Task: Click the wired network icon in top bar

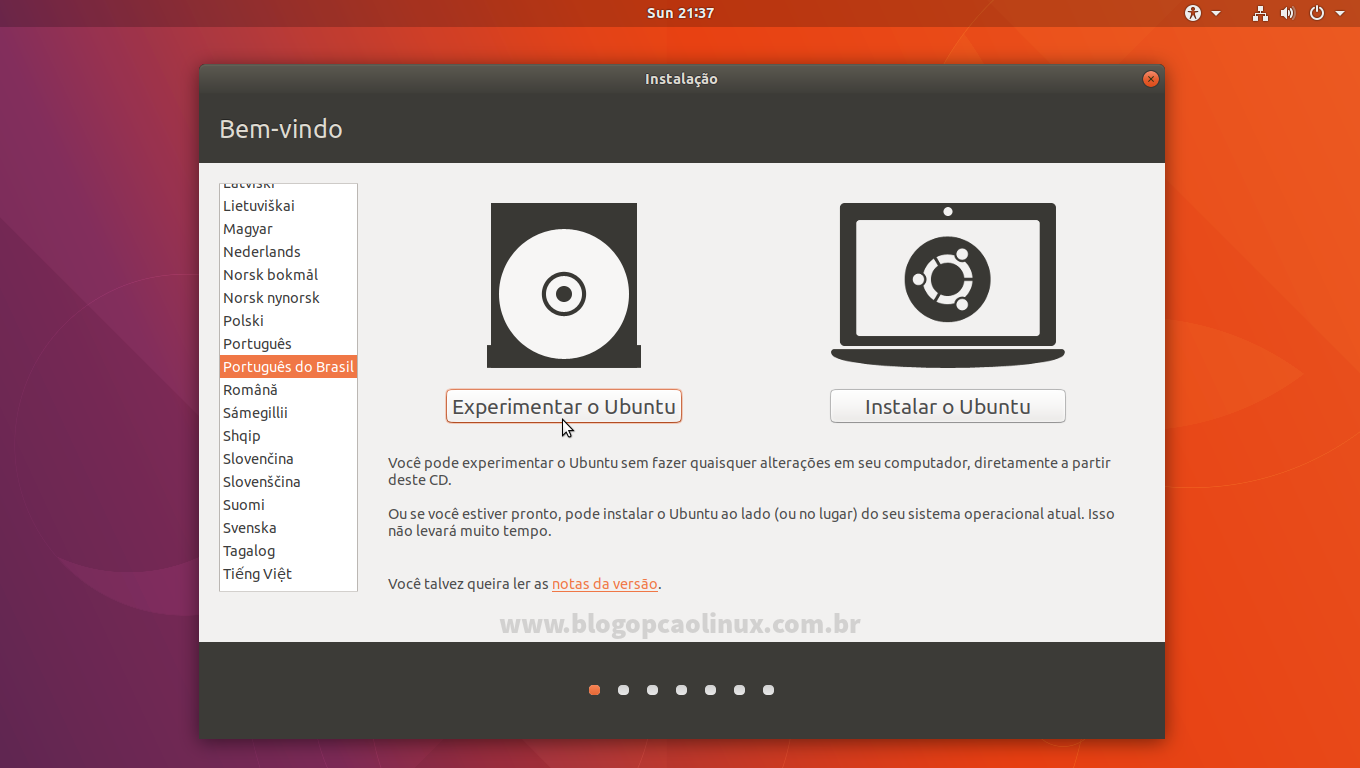Action: coord(1259,13)
